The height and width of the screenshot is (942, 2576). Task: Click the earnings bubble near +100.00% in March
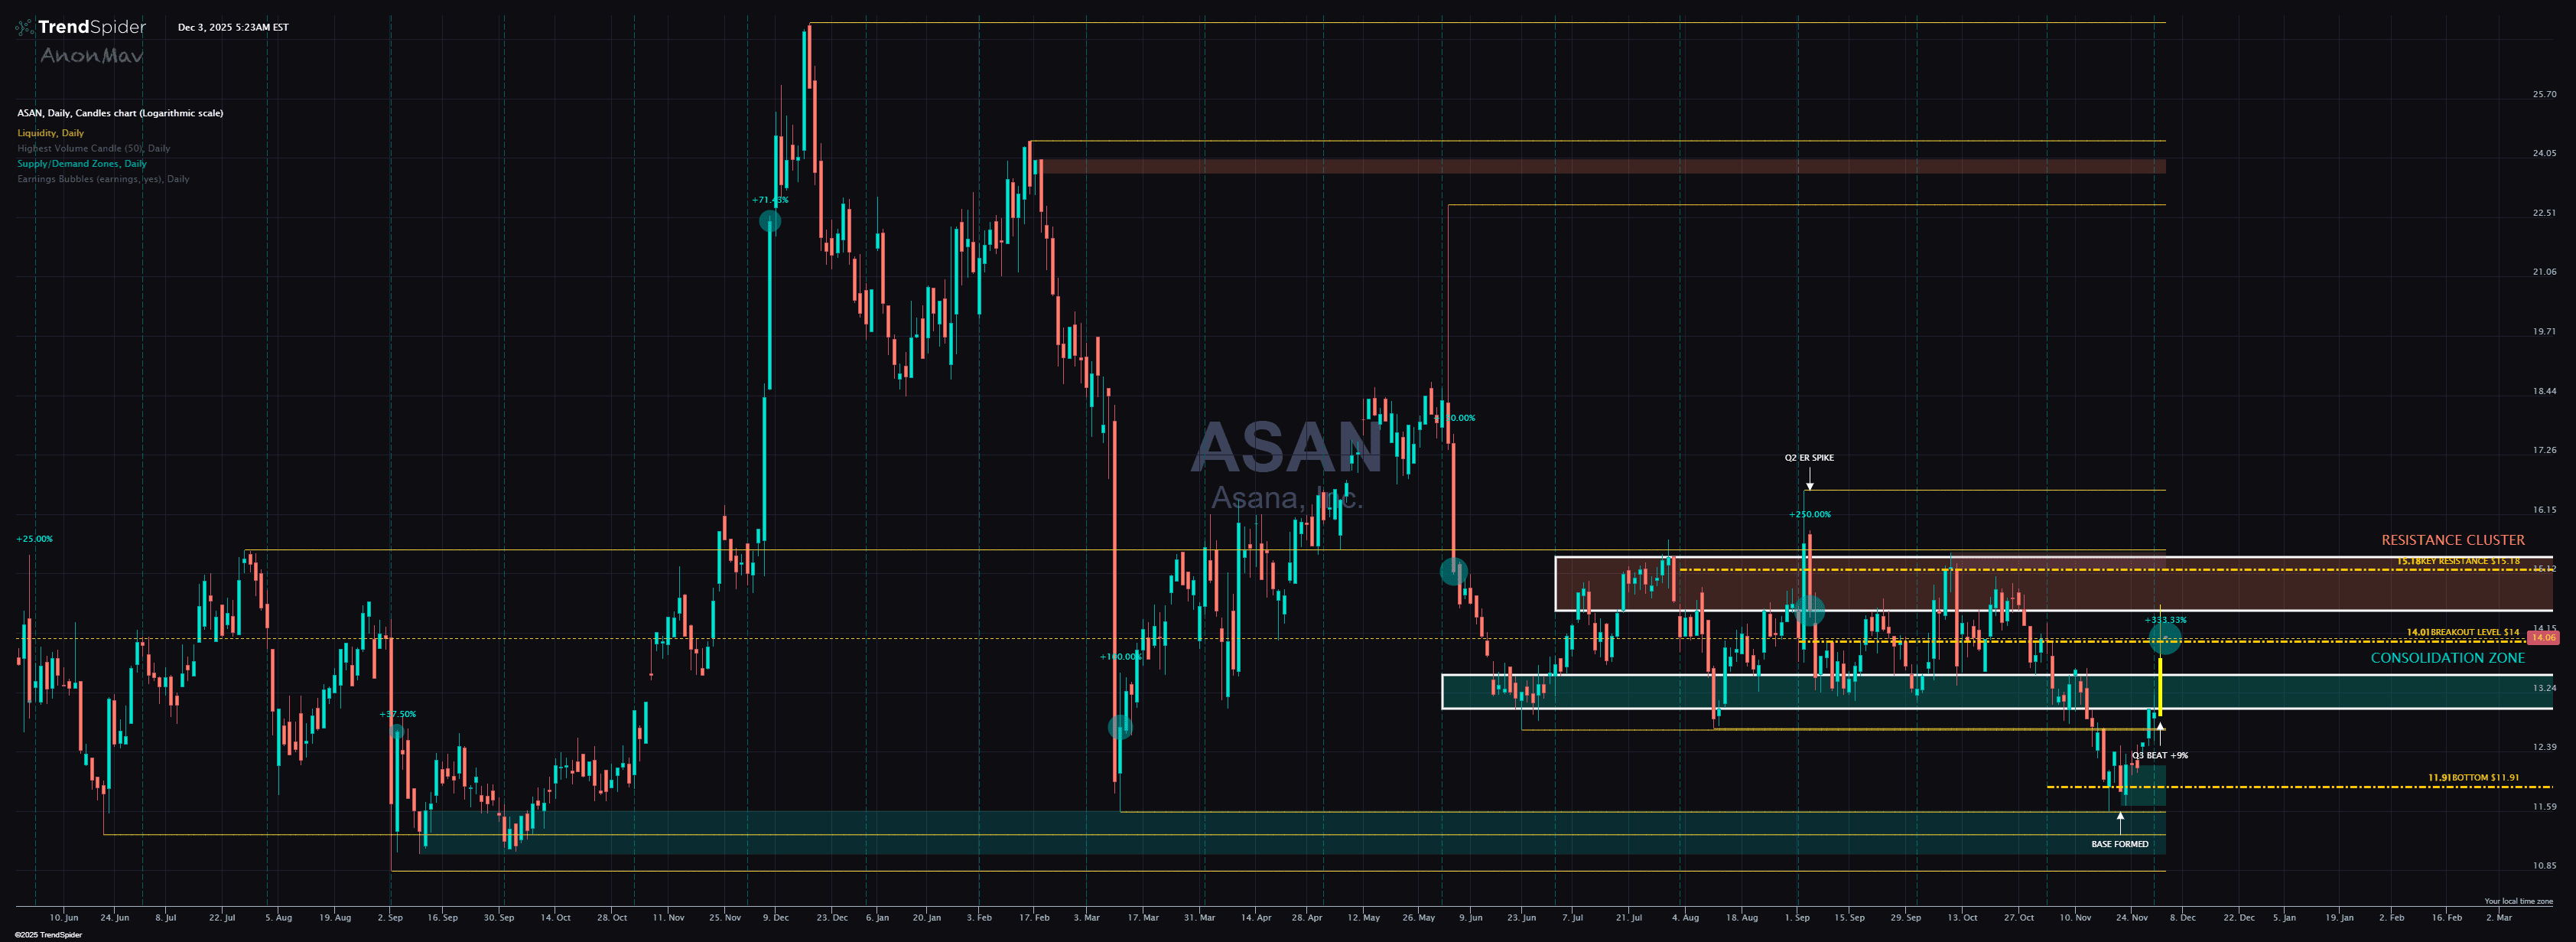1120,727
